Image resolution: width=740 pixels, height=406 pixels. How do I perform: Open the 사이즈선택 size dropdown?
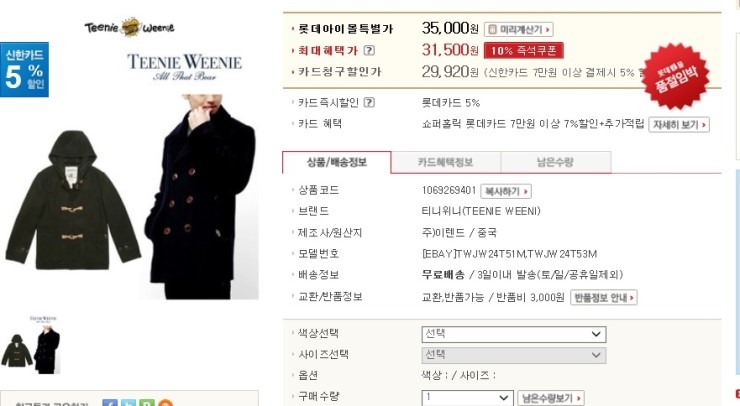click(x=513, y=355)
